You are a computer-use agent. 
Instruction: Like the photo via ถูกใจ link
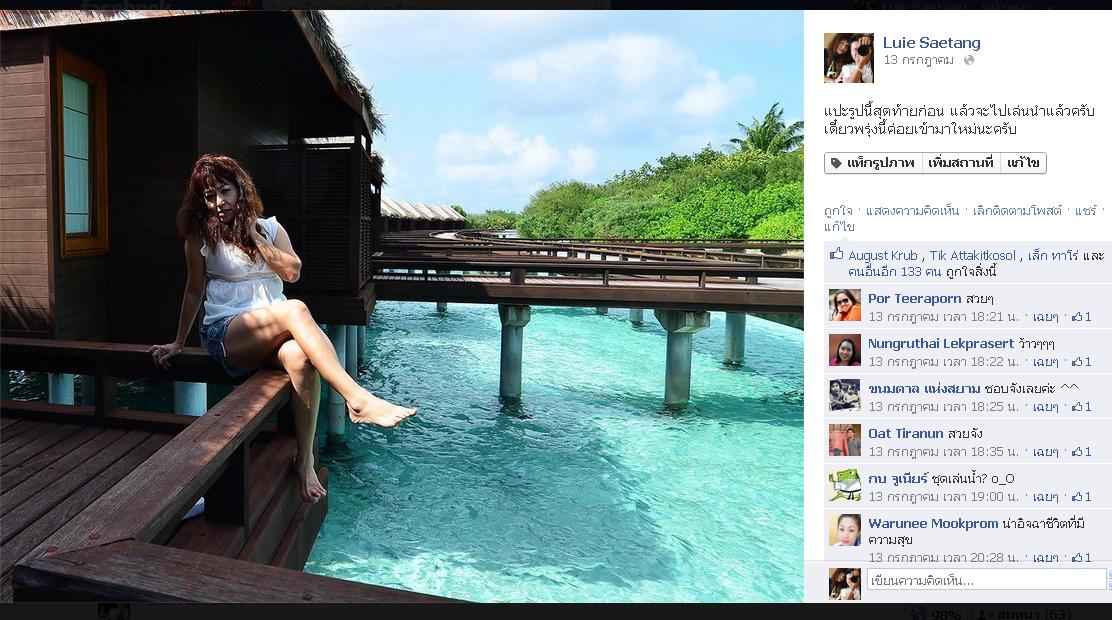(x=838, y=211)
